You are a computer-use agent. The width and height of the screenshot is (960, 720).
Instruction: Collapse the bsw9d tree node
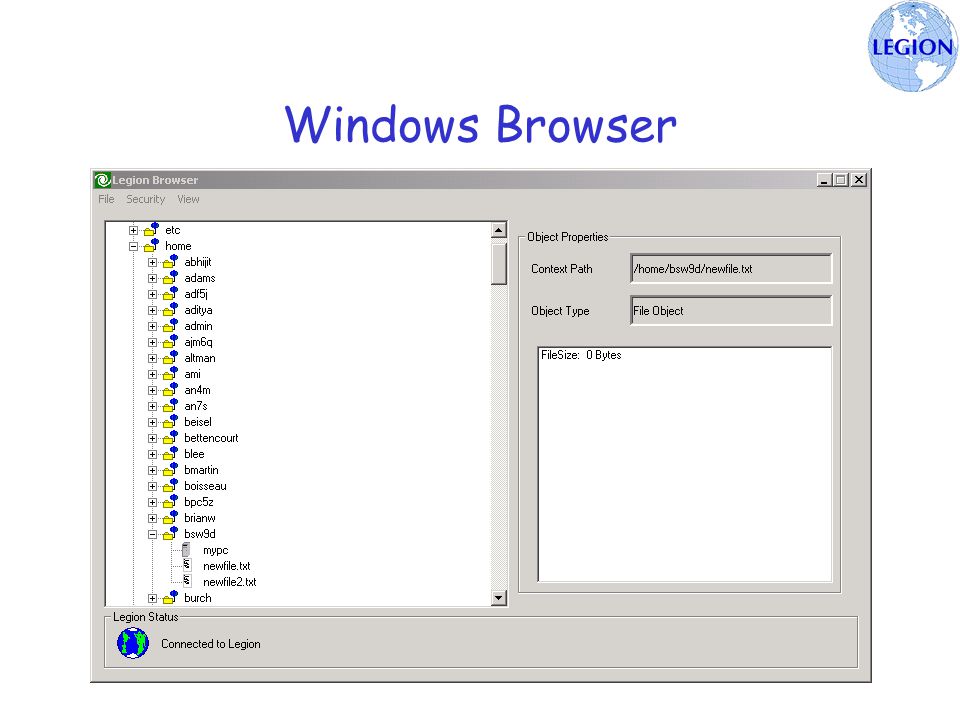152,534
